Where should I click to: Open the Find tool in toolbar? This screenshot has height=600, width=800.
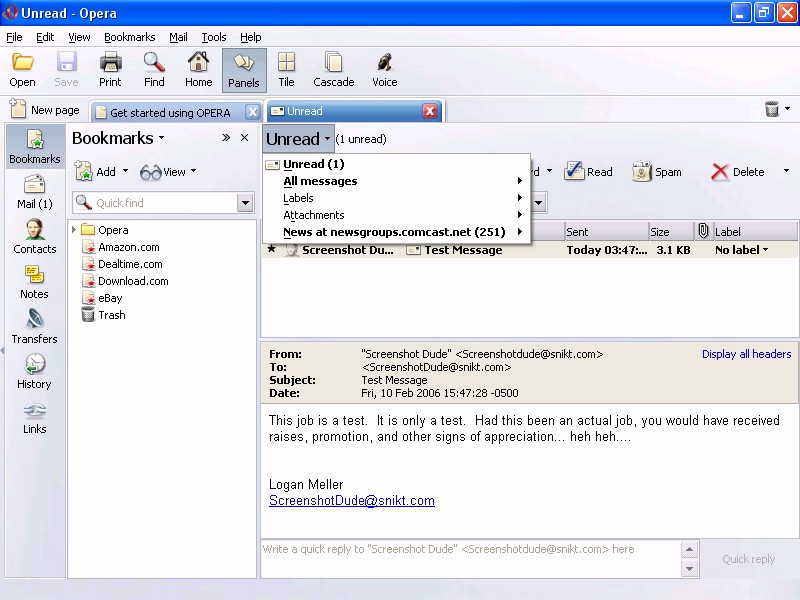[x=154, y=70]
